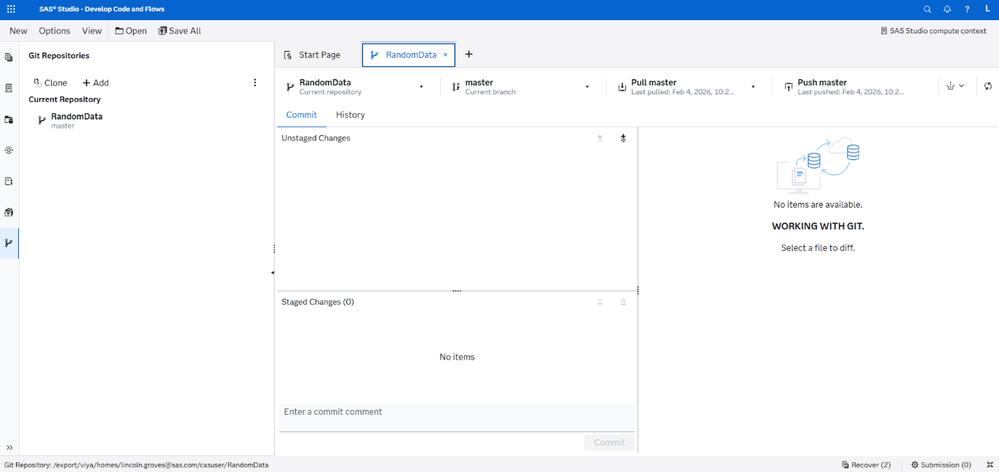The width and height of the screenshot is (999, 472).
Task: Open the target-shaped navigation pane icon
Action: [x=9, y=150]
